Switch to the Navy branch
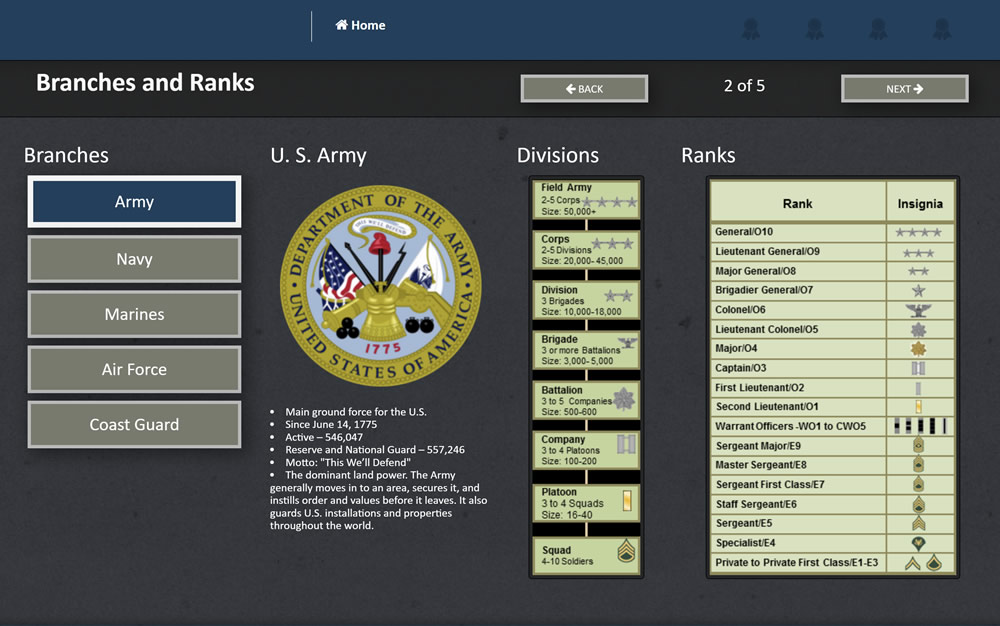Image resolution: width=1000 pixels, height=626 pixels. click(x=134, y=259)
